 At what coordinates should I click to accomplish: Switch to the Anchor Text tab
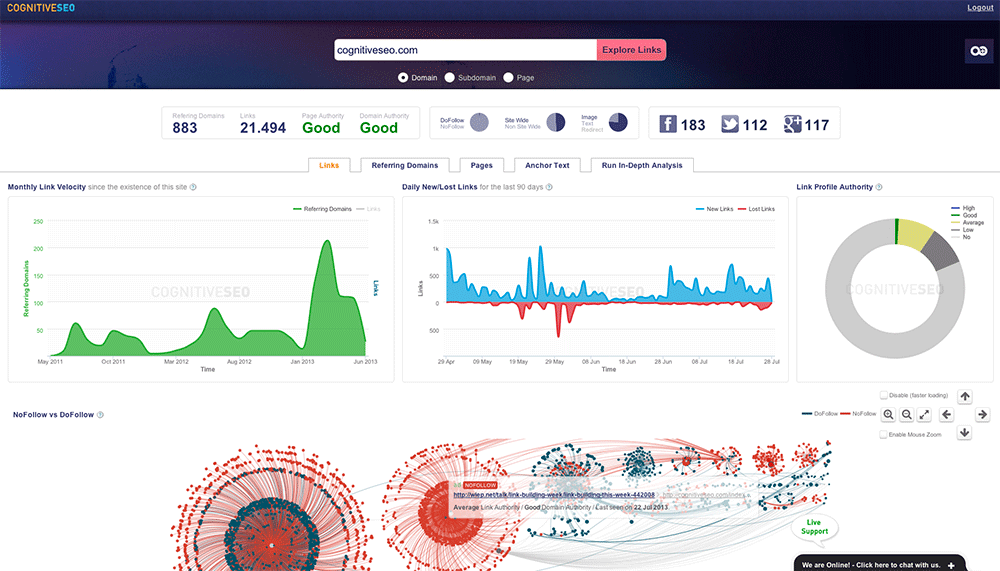click(547, 165)
